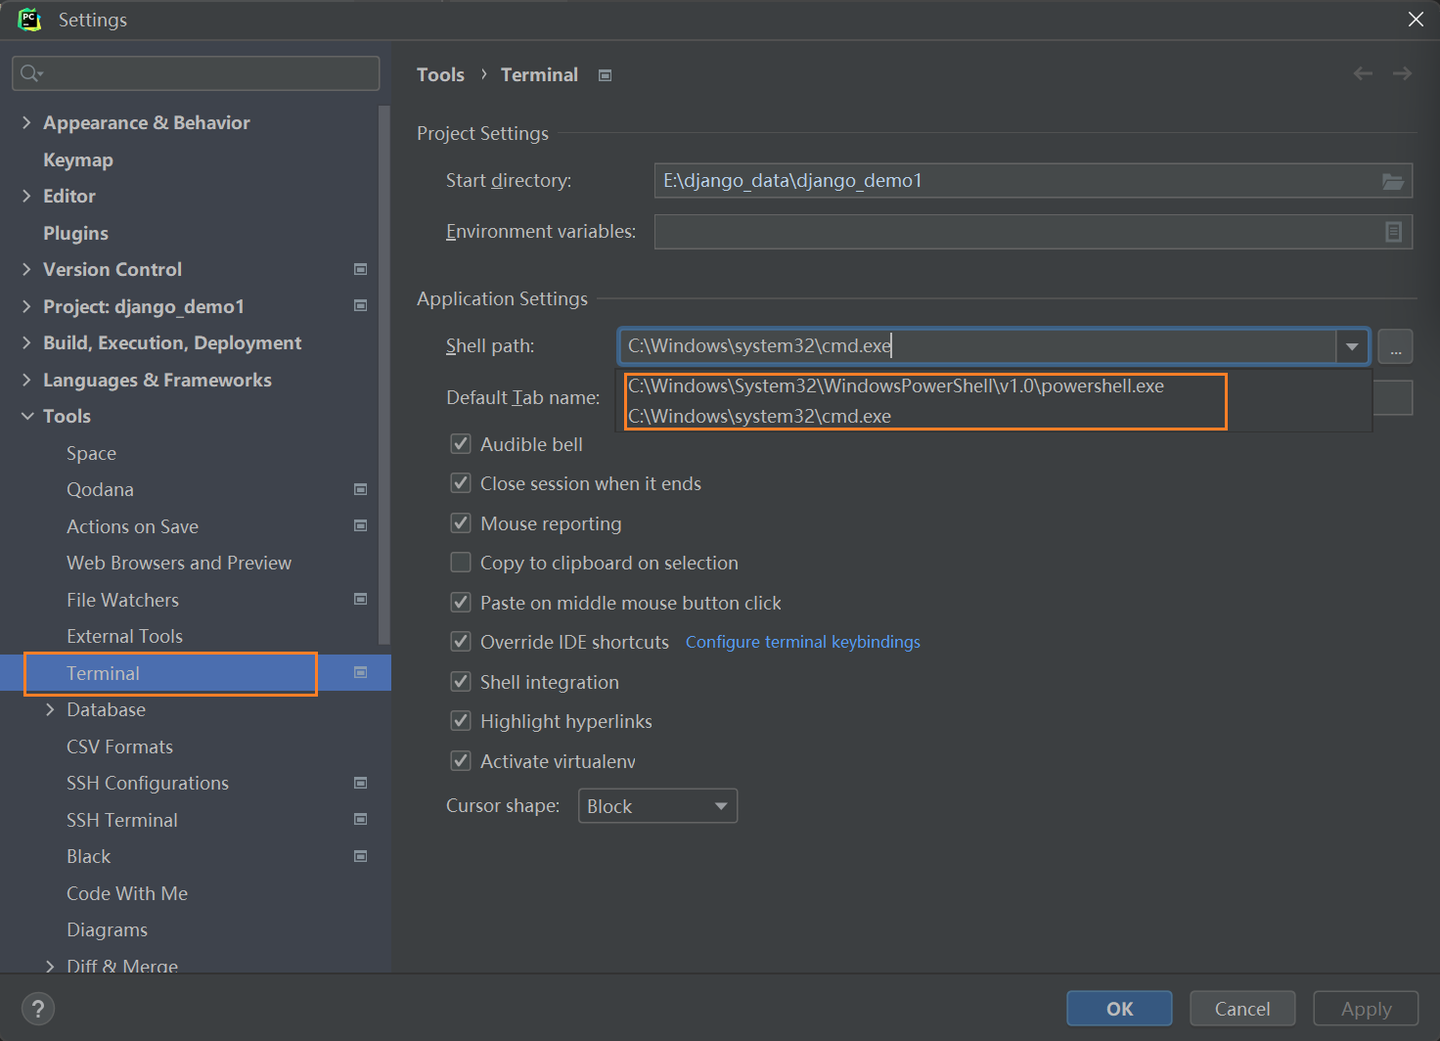Open Configure terminal keybindings link
1440x1041 pixels.
802,641
